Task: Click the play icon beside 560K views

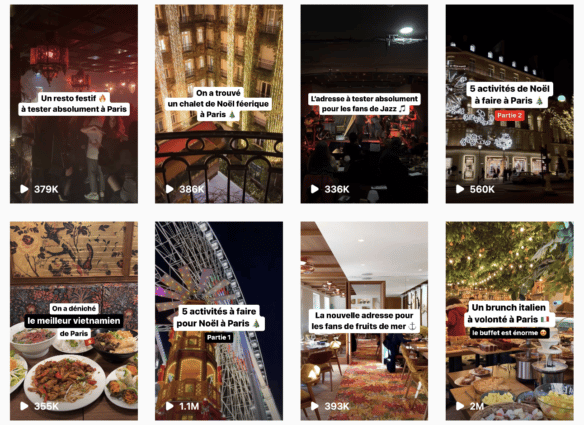Action: [460, 189]
